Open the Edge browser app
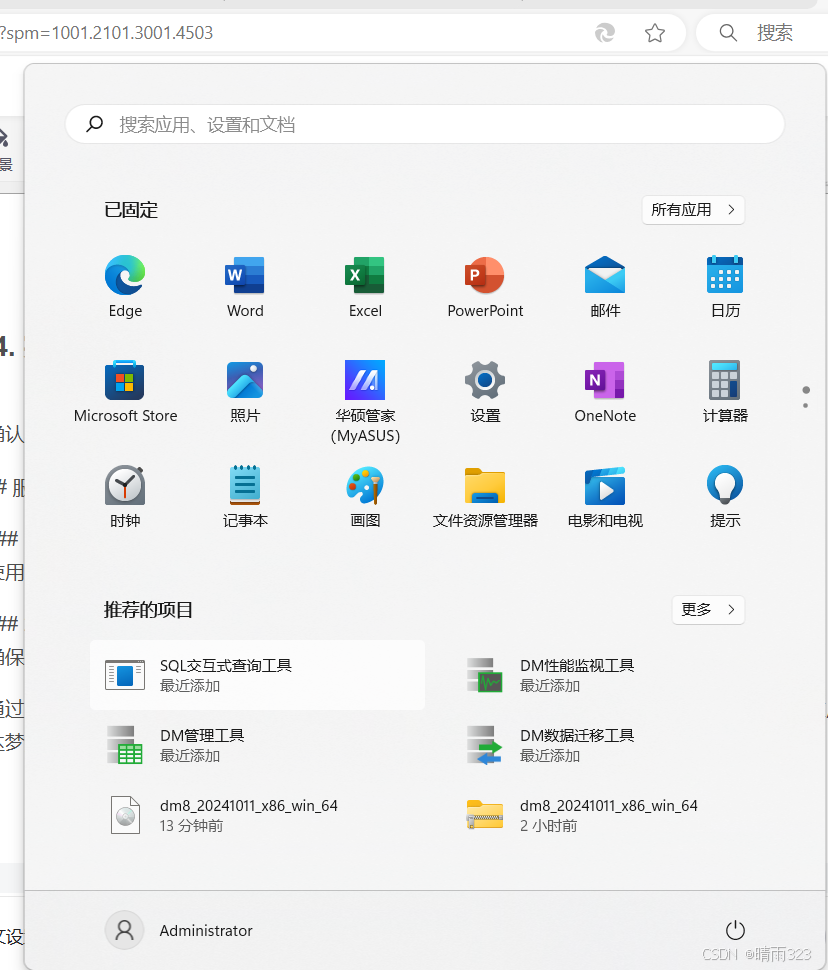Viewport: 828px width, 970px height. pyautogui.click(x=125, y=287)
